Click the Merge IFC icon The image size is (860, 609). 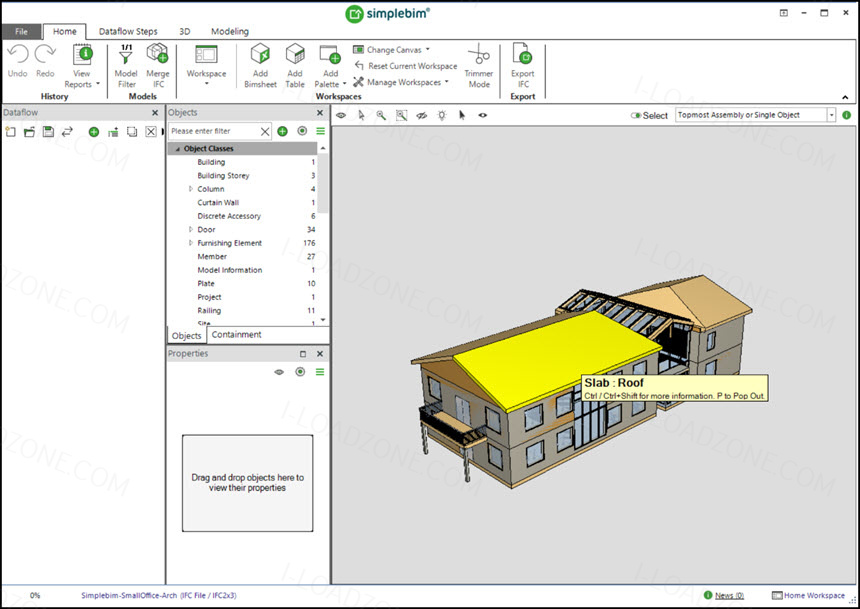coord(157,54)
